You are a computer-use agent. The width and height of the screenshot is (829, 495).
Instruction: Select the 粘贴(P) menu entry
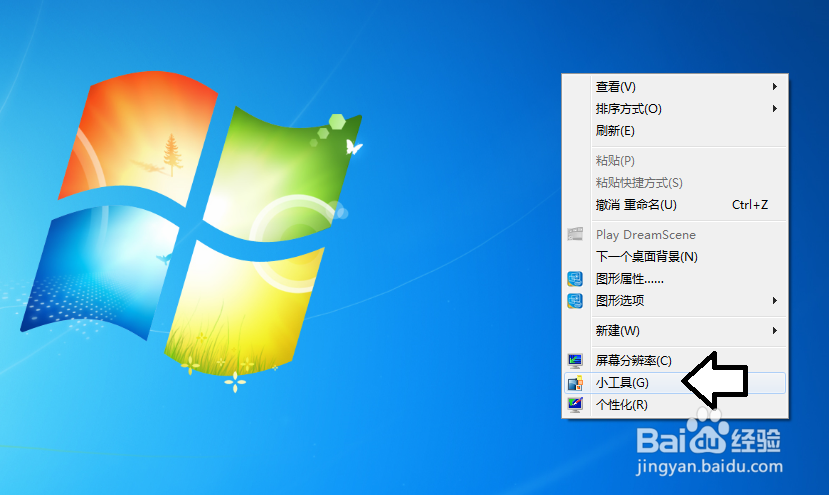(x=675, y=160)
